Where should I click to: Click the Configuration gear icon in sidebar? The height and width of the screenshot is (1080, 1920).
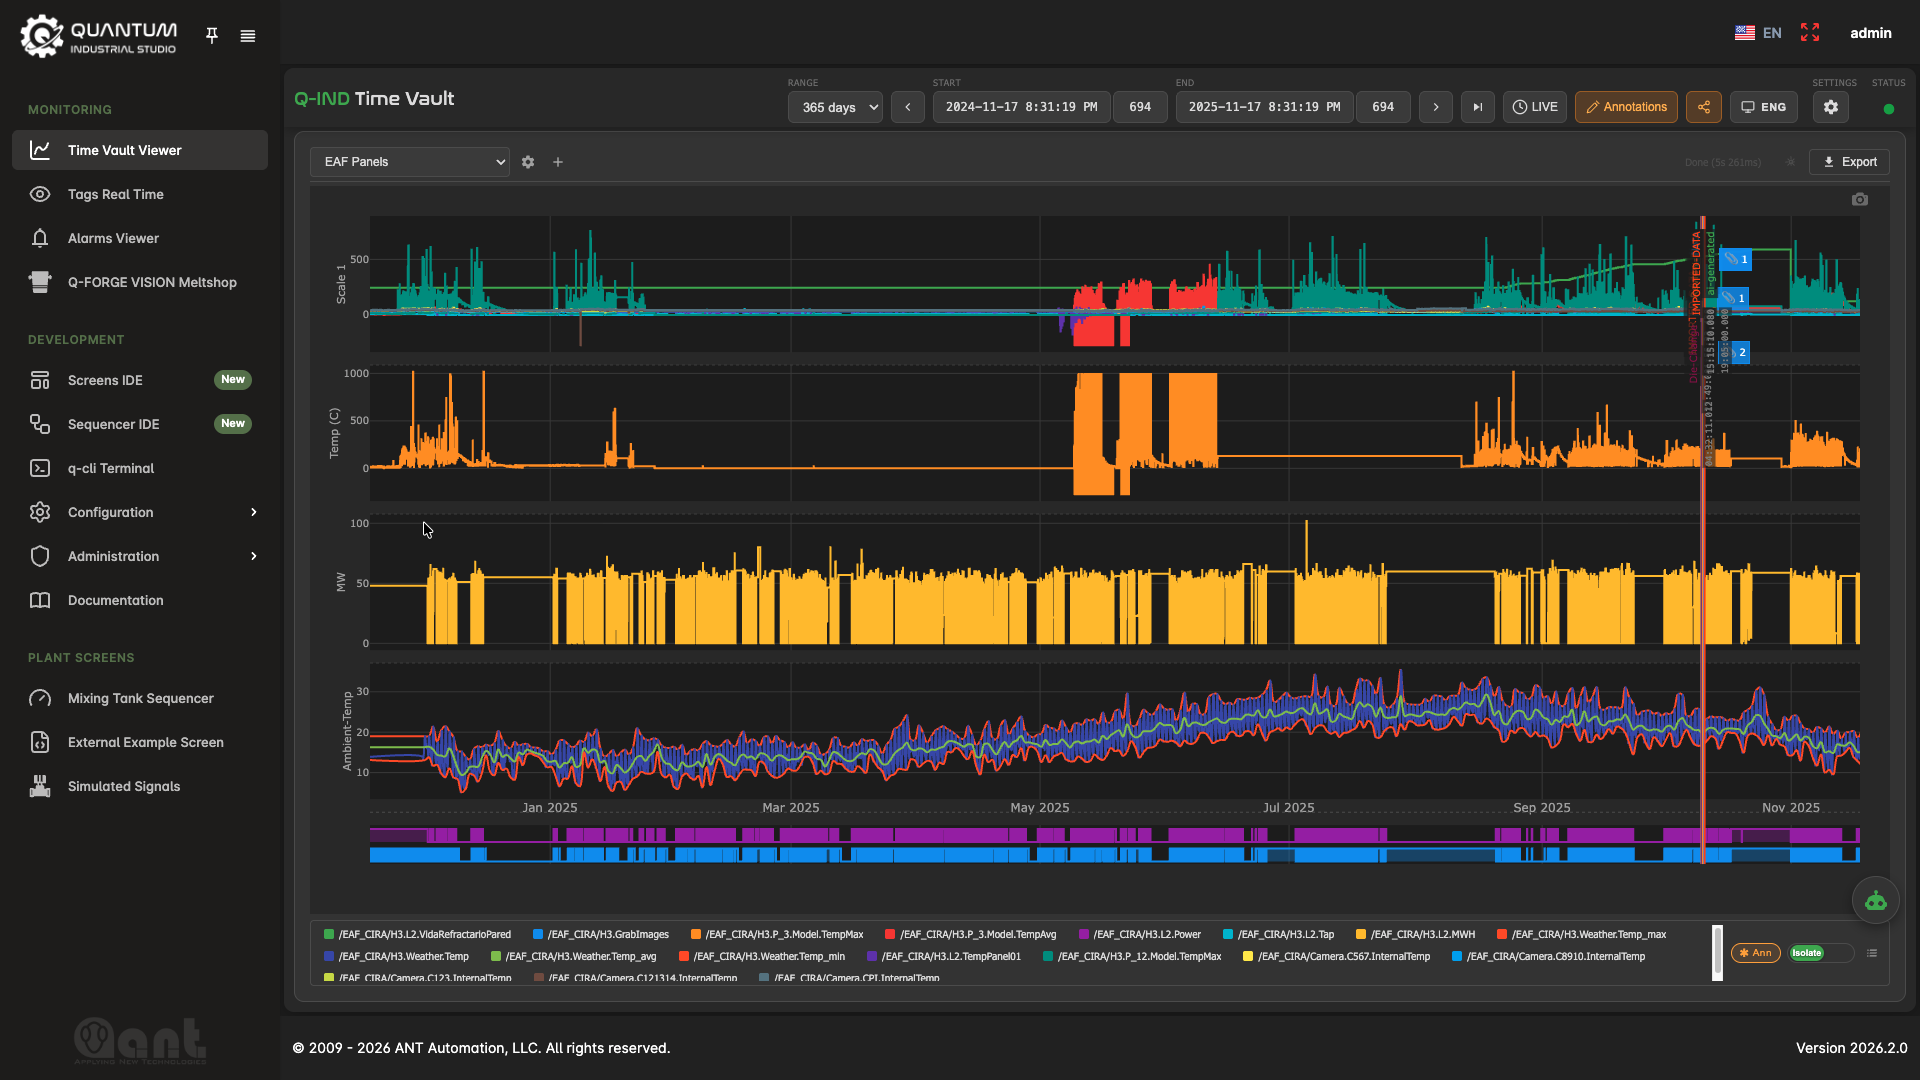40,512
